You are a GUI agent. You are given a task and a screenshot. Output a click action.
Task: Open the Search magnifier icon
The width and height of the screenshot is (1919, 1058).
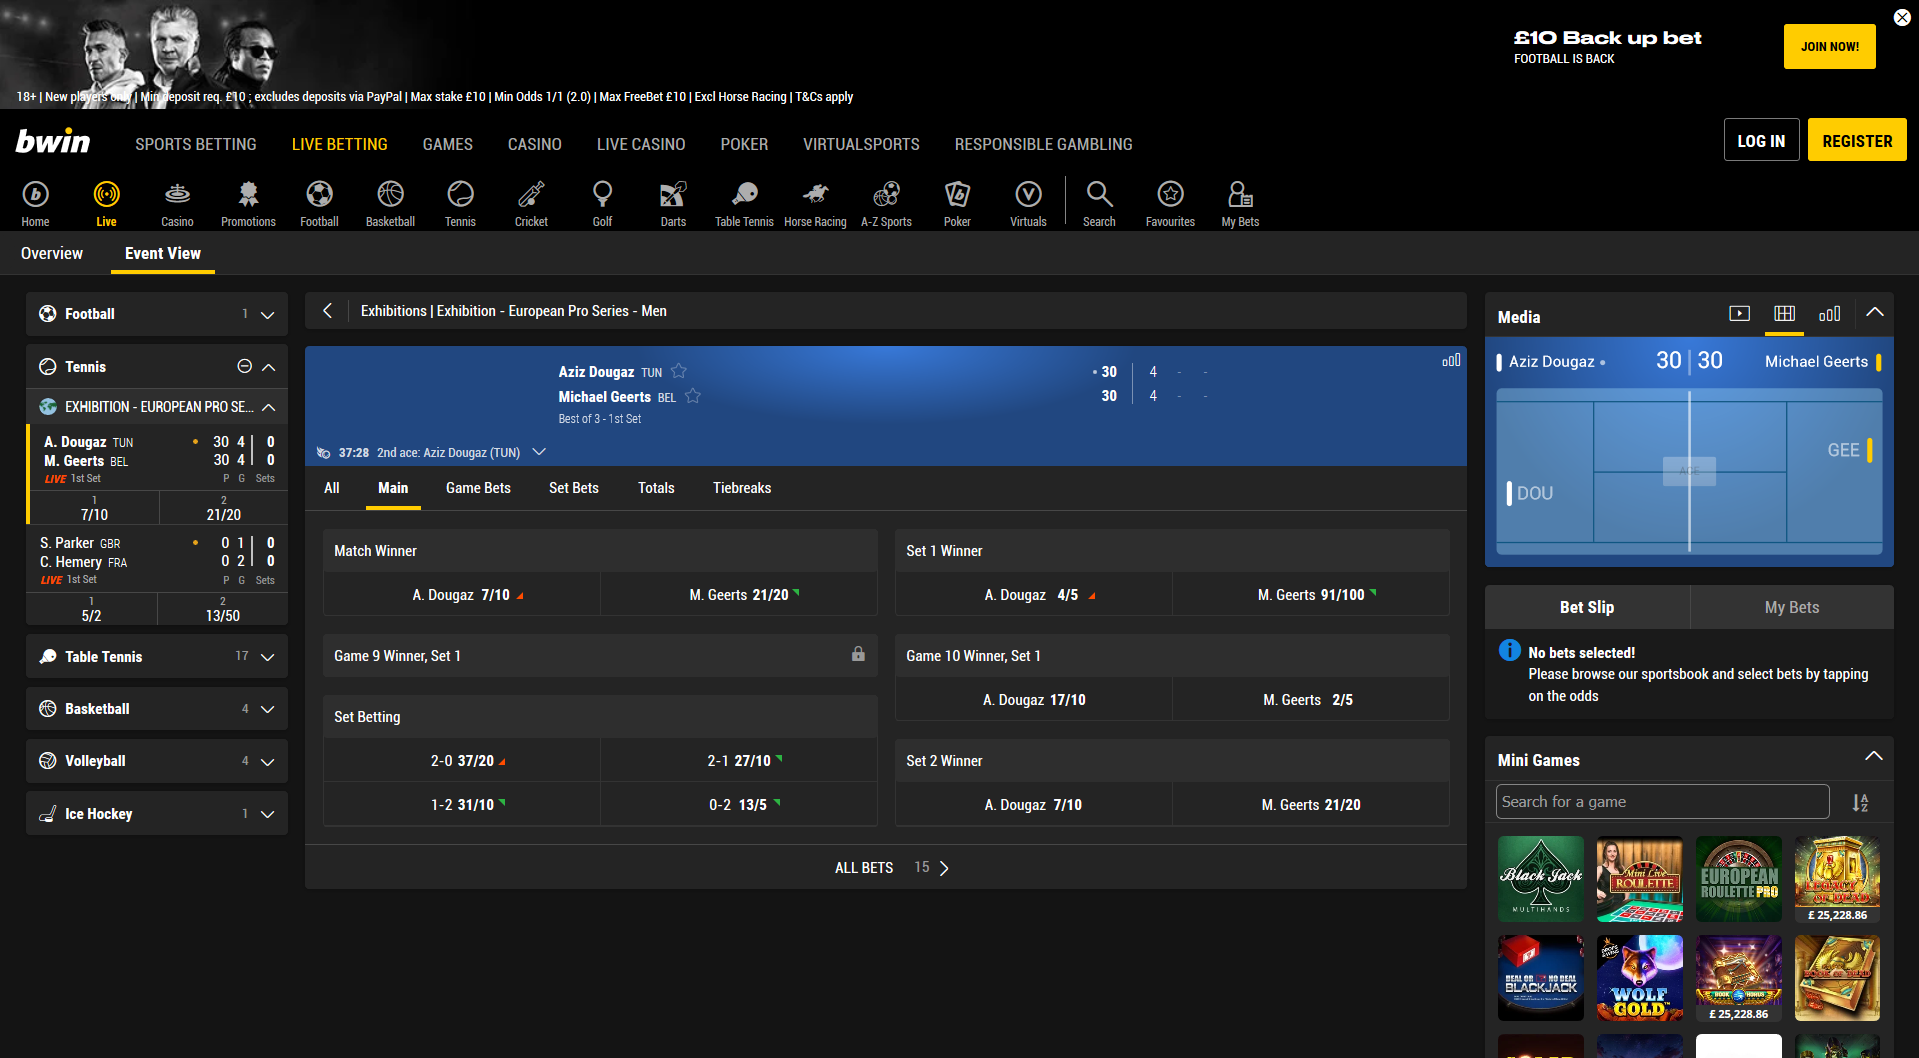pos(1099,203)
